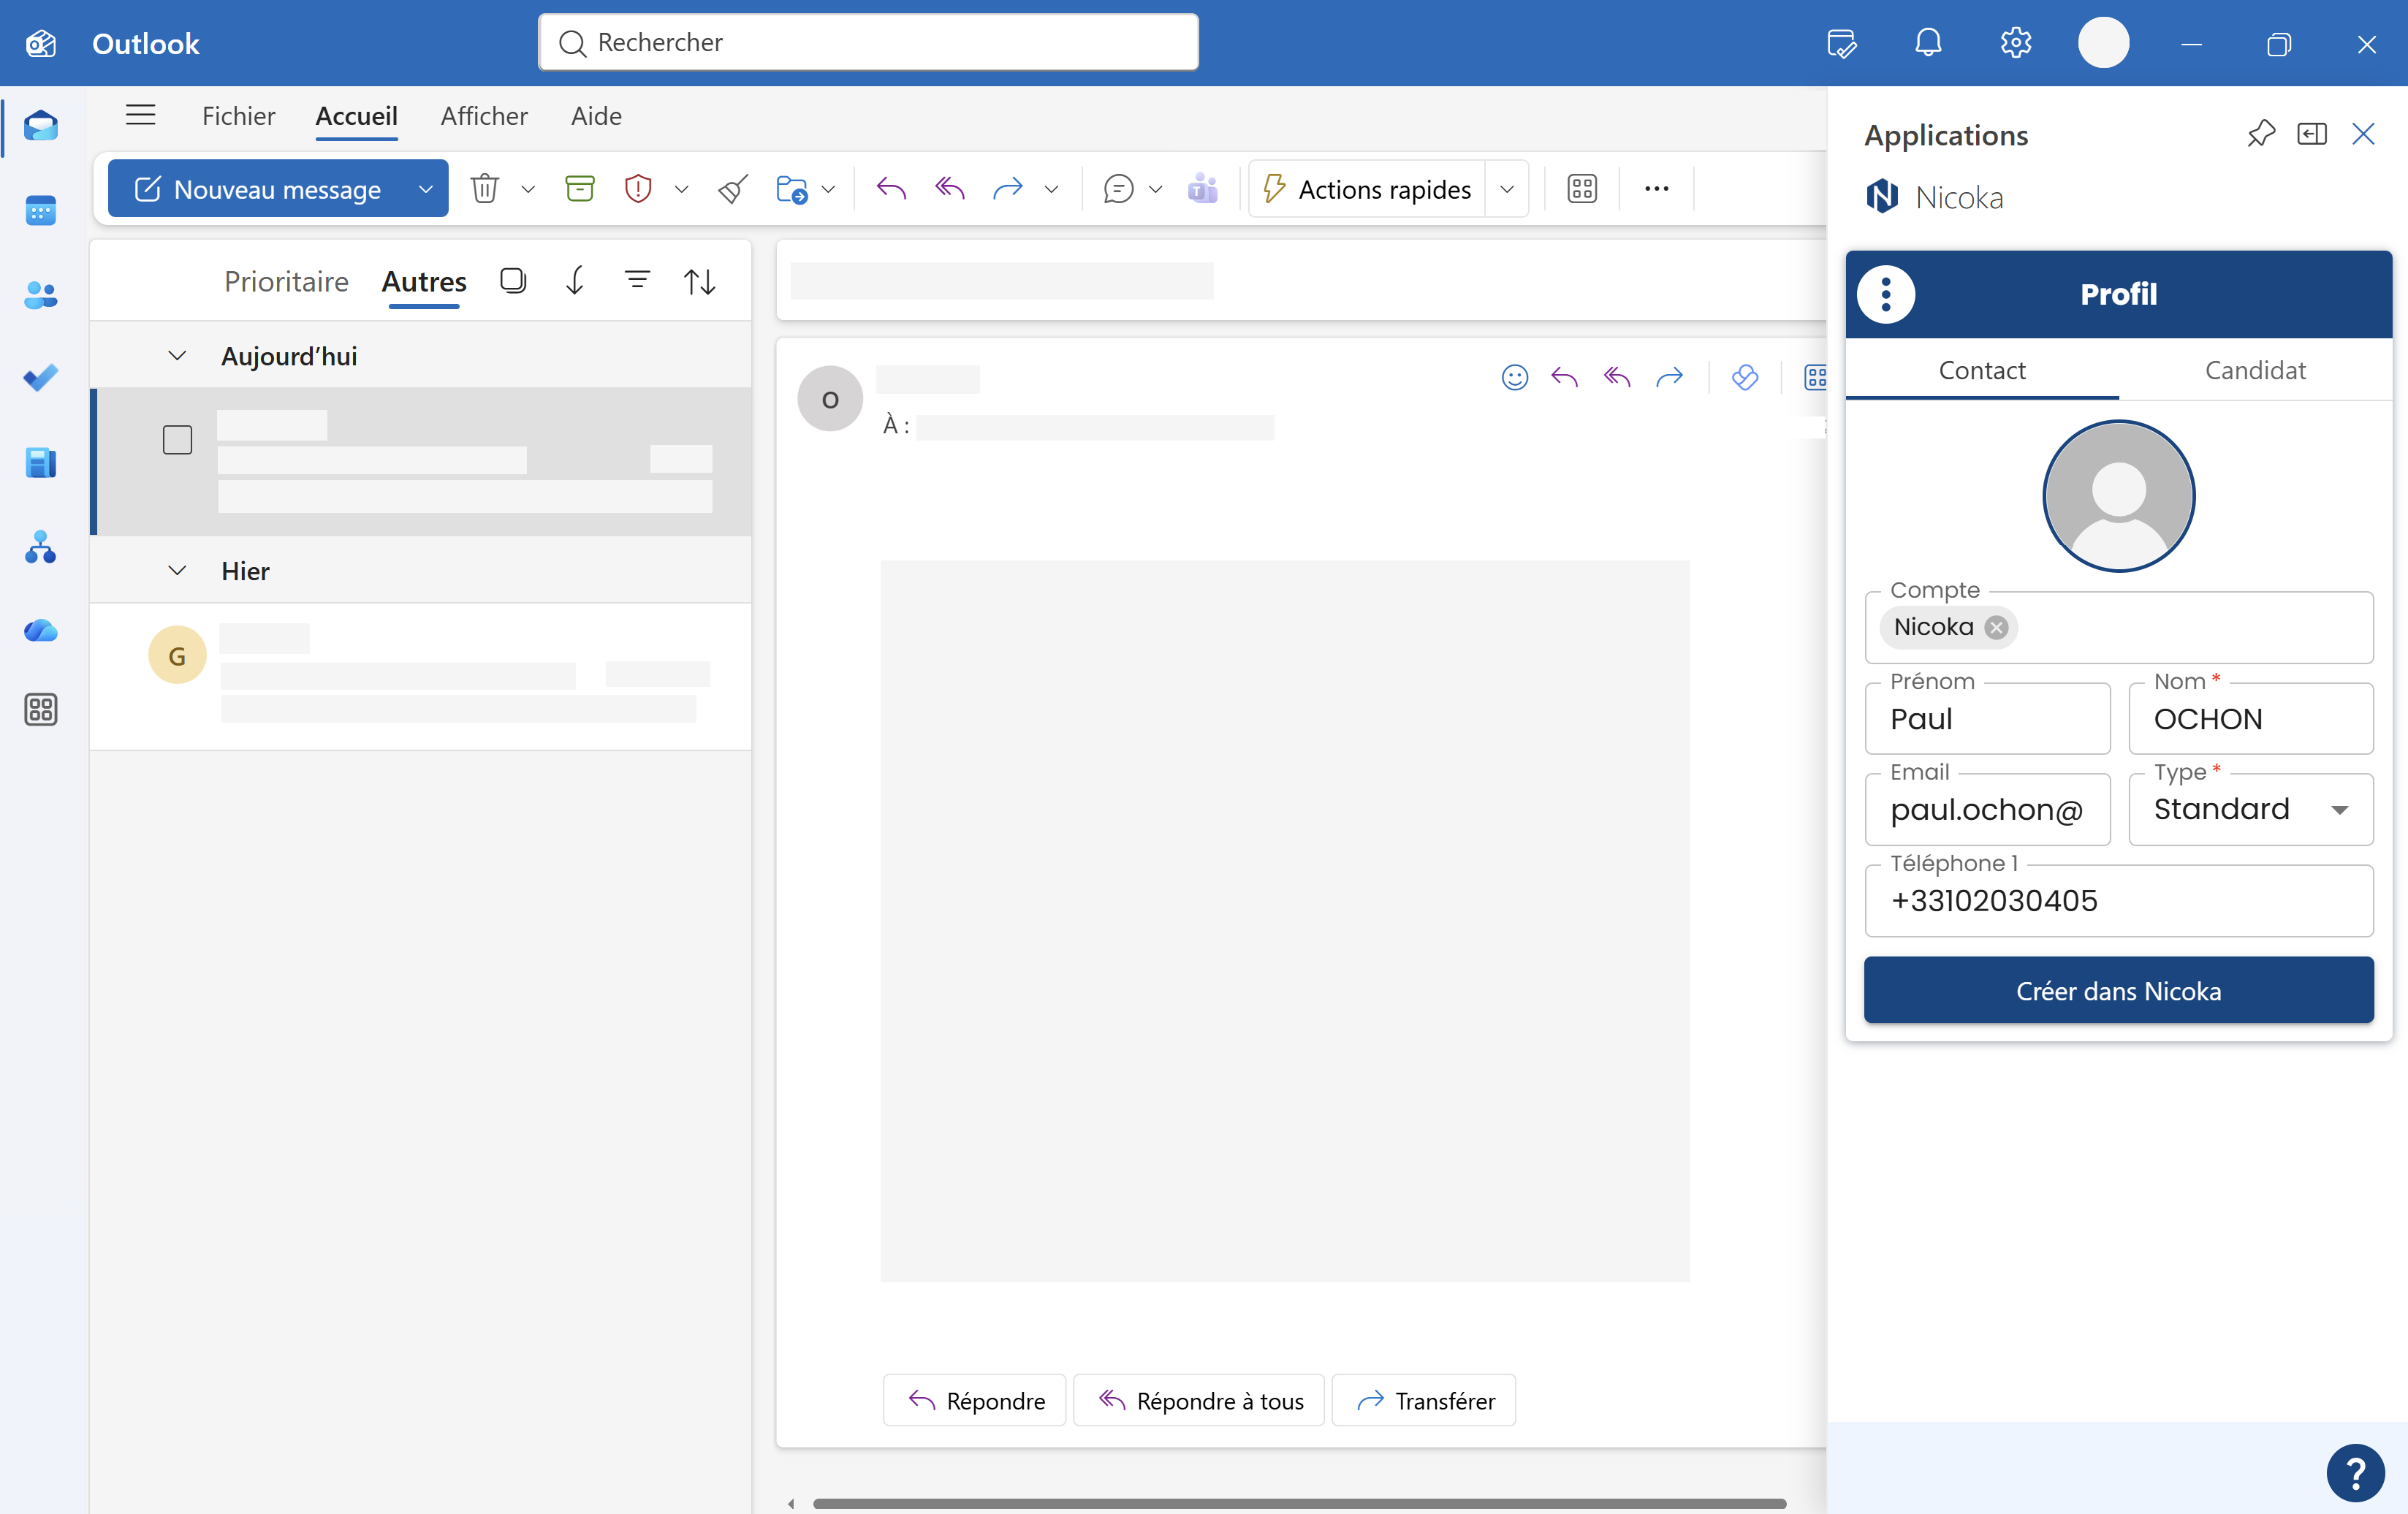This screenshot has height=1514, width=2408.
Task: Open the chat bubble icon in the ribbon
Action: point(1118,189)
